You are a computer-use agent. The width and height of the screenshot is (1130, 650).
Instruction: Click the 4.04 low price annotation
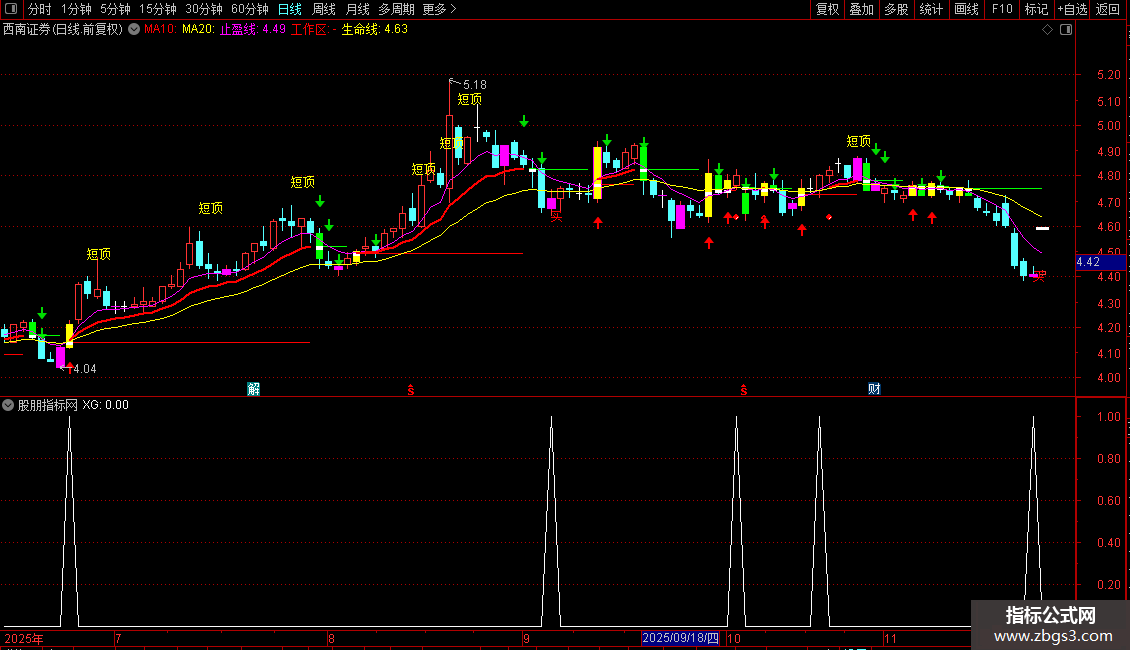coord(84,369)
